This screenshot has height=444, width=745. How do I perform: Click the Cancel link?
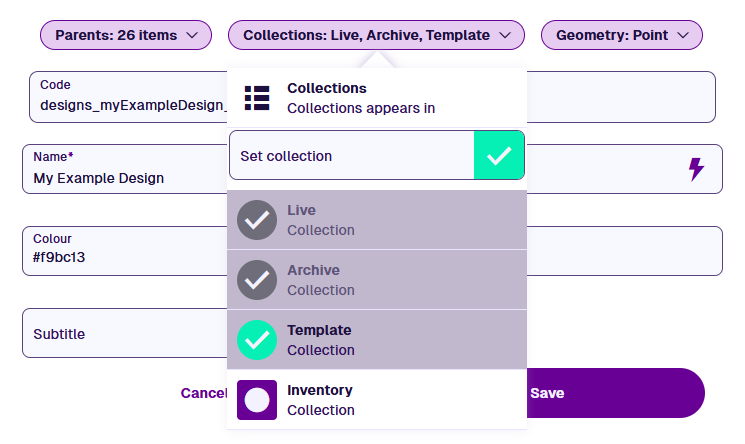click(204, 393)
